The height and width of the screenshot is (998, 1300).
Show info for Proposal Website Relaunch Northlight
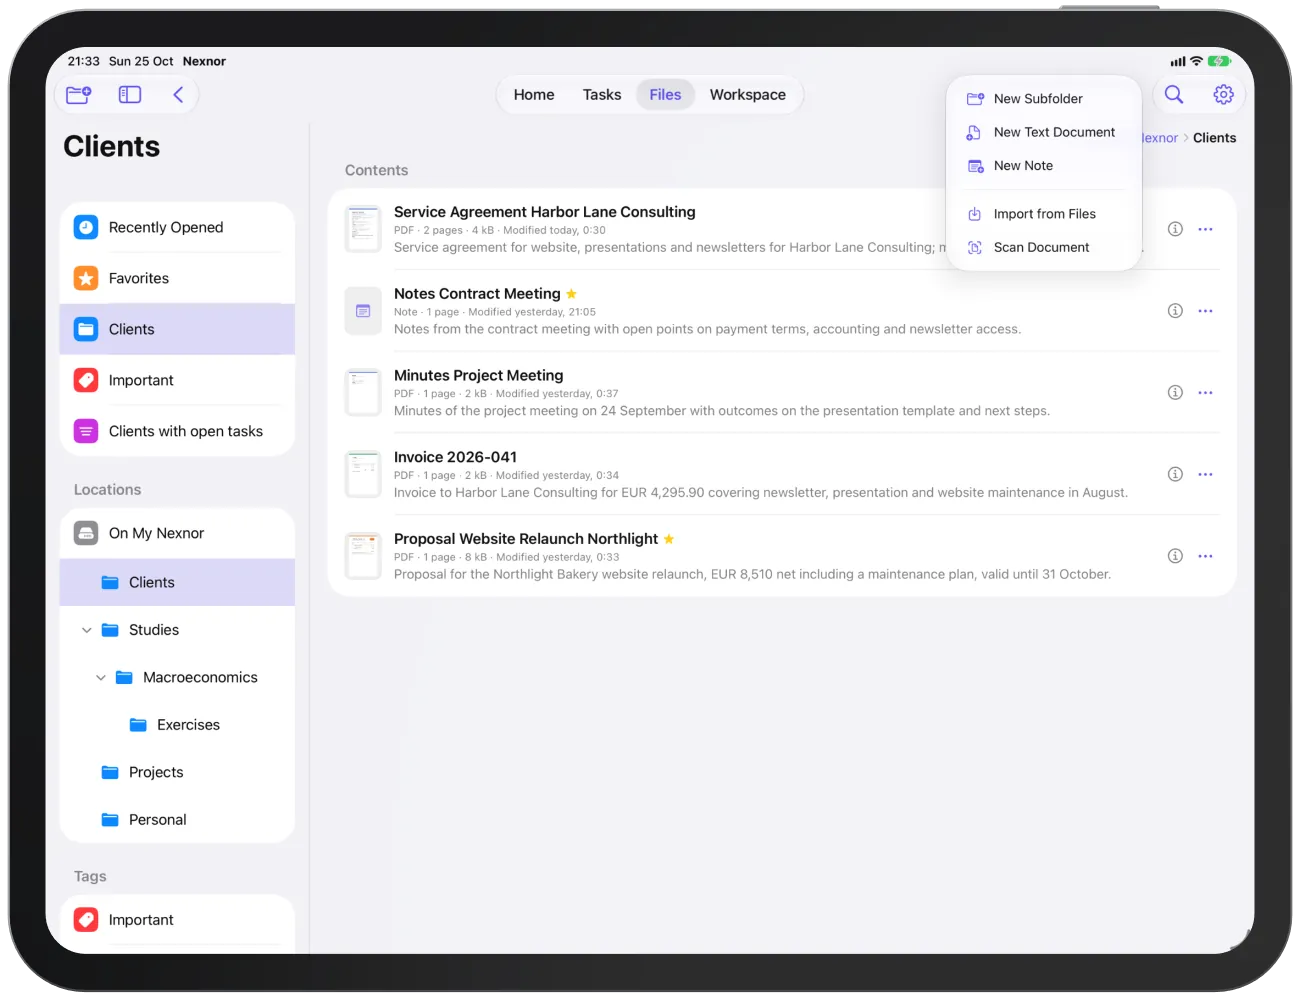coord(1175,556)
